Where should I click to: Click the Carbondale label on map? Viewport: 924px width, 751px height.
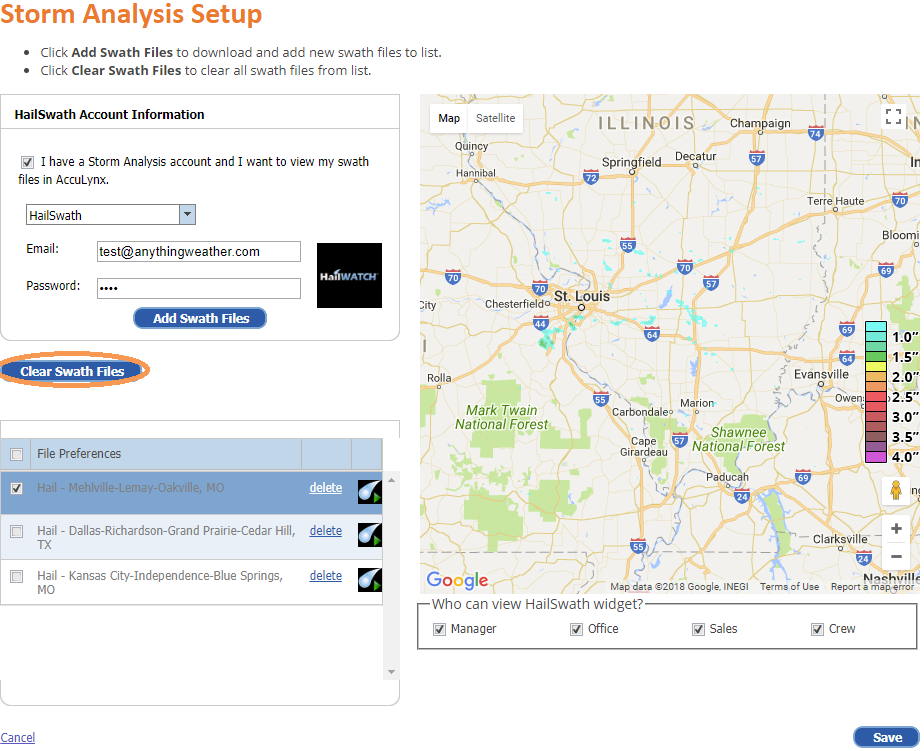pyautogui.click(x=641, y=412)
